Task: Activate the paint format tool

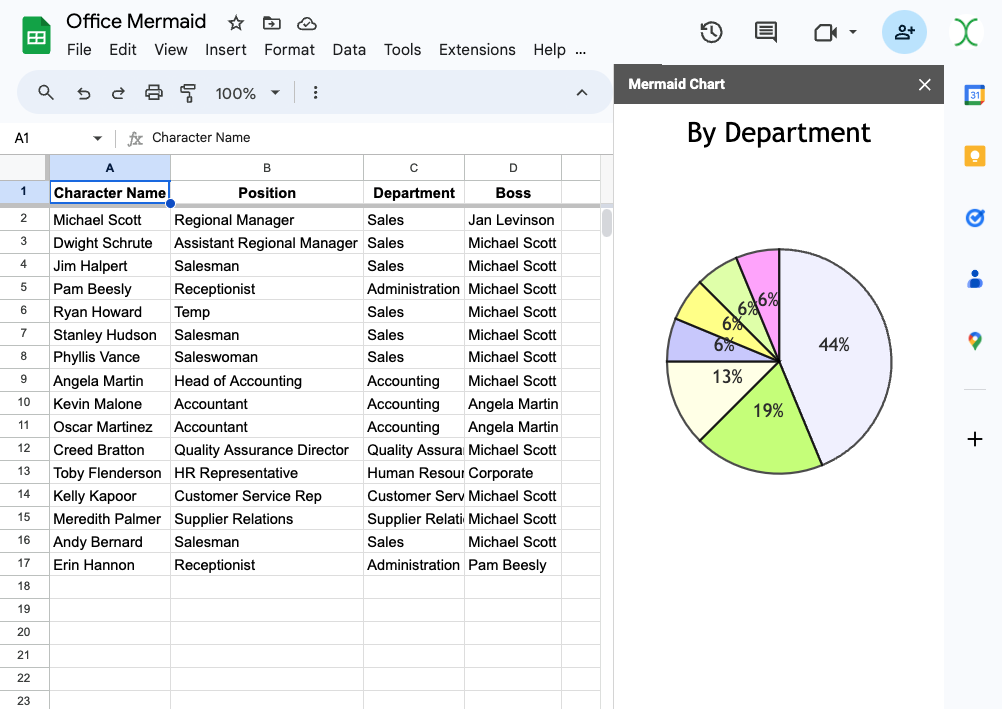Action: [x=188, y=93]
